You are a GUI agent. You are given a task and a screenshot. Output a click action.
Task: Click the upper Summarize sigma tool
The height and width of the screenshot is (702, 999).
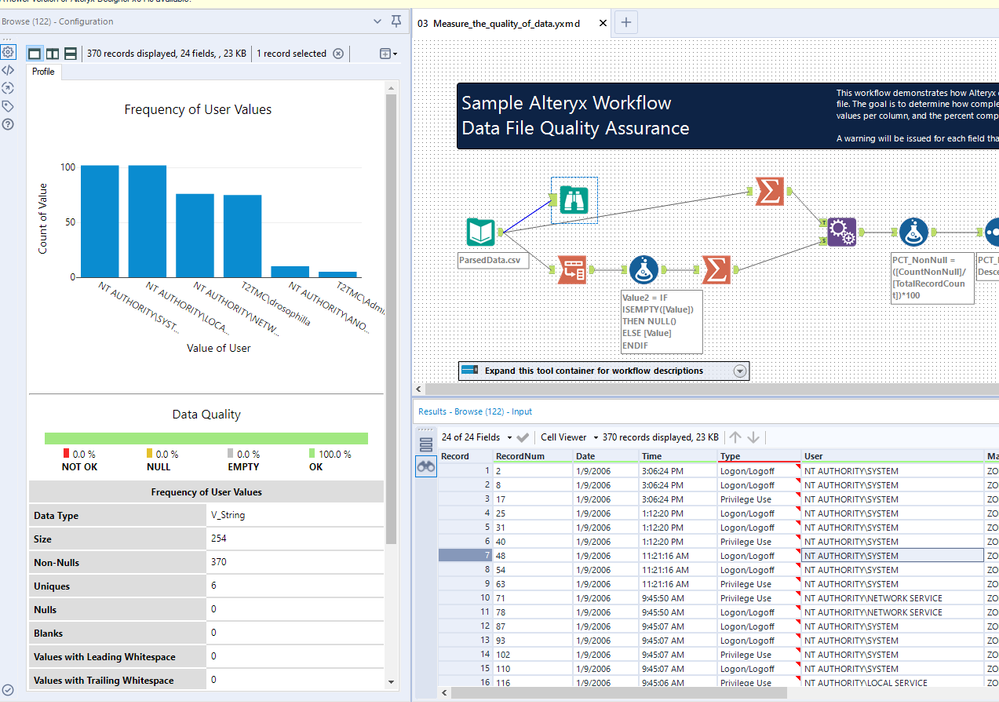pyautogui.click(x=769, y=191)
